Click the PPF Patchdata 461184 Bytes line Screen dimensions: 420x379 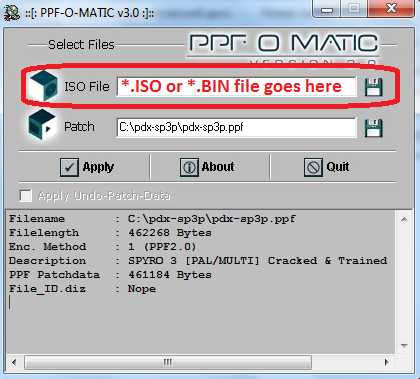click(110, 275)
